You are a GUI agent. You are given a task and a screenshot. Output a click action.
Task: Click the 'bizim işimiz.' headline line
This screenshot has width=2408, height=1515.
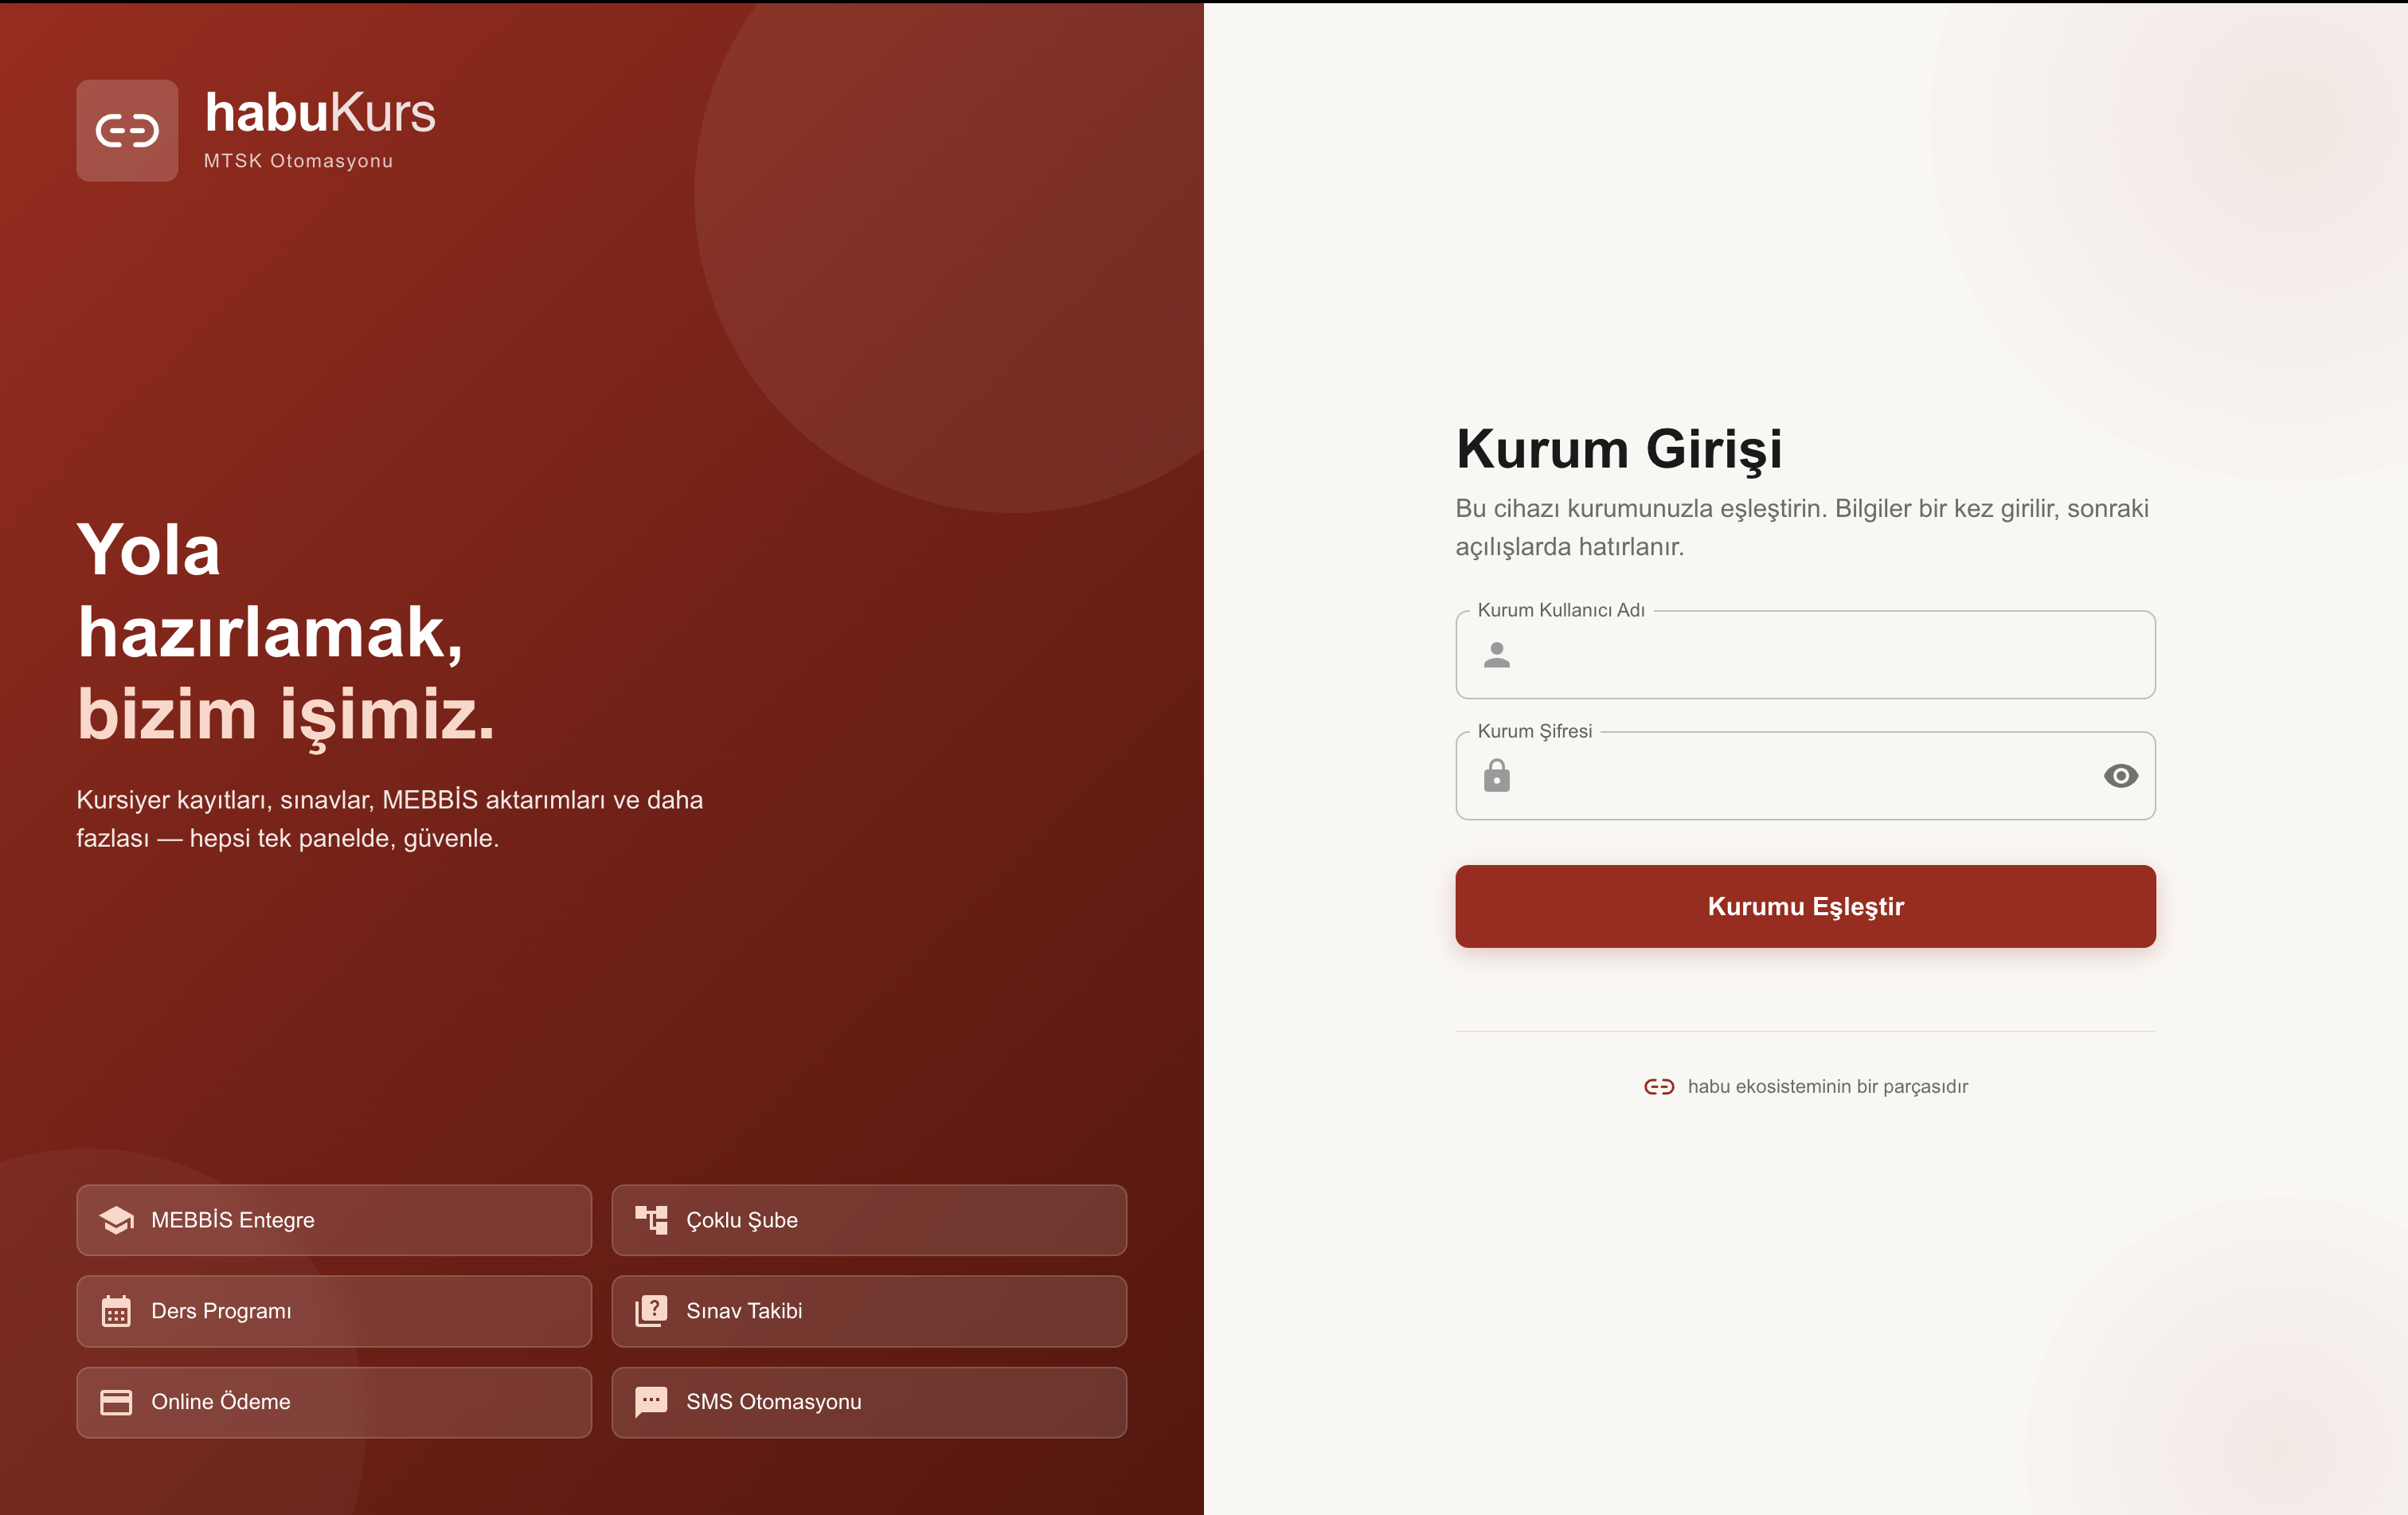pyautogui.click(x=286, y=715)
